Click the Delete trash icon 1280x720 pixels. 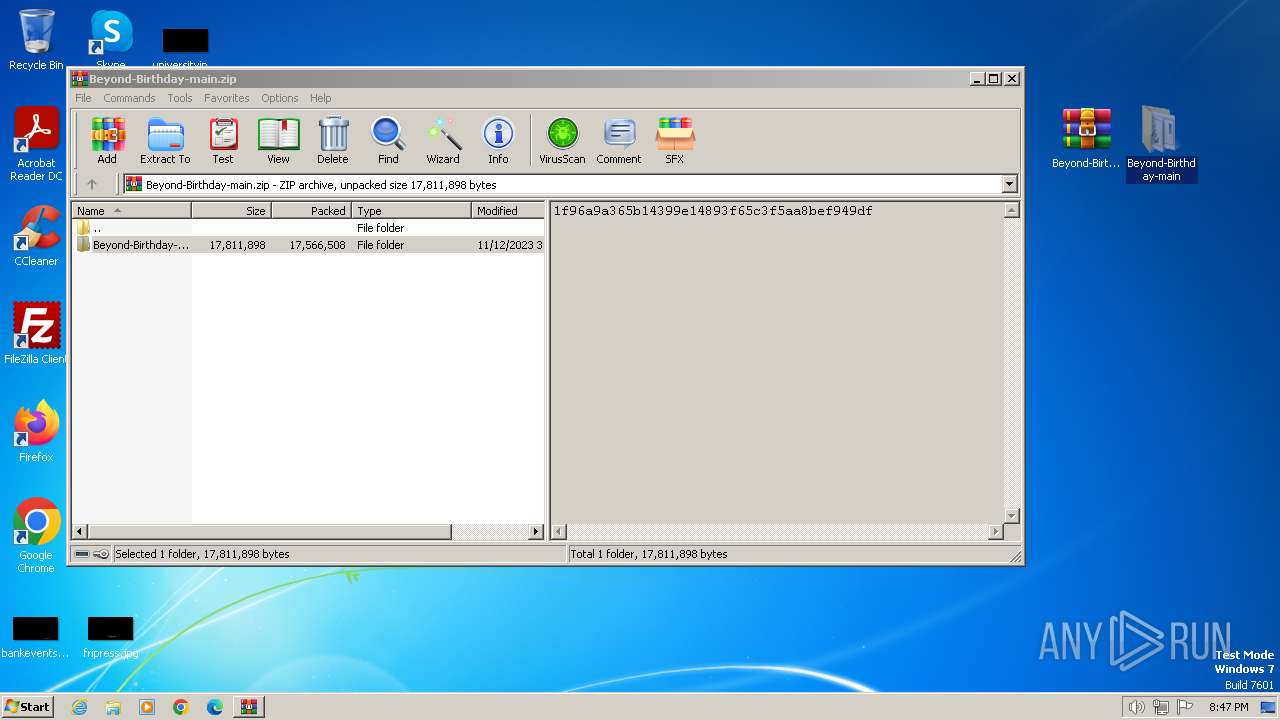333,140
